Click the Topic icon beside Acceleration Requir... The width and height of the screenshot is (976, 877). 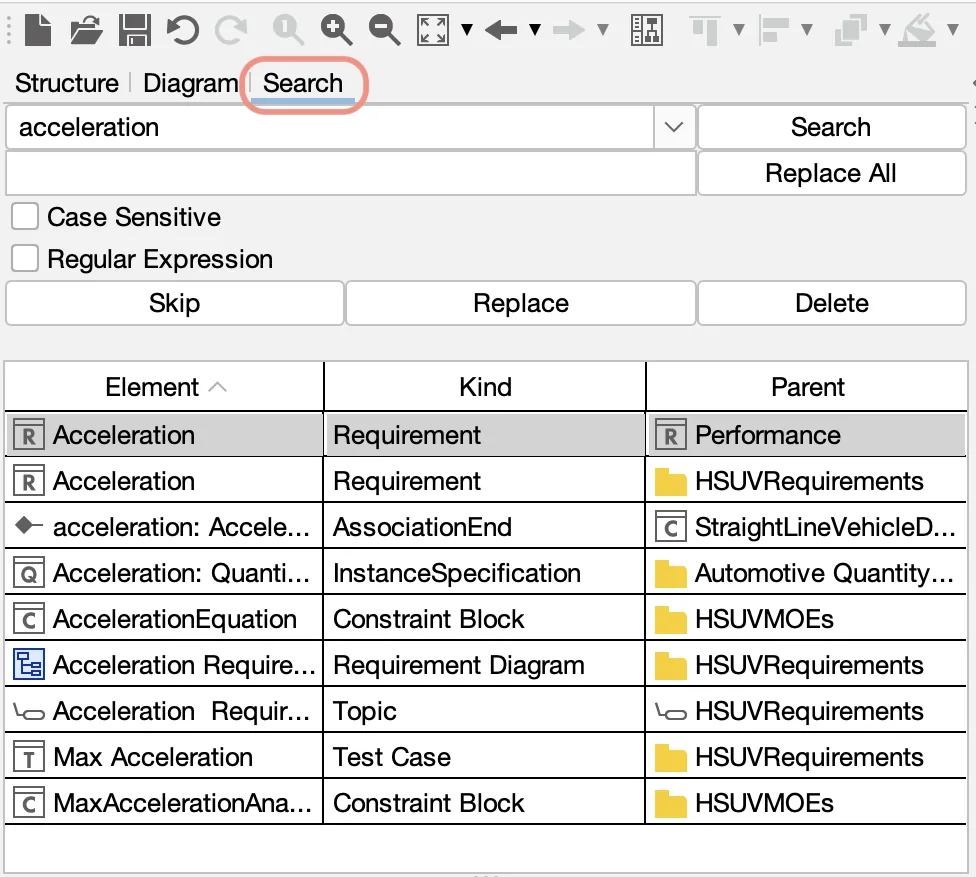(29, 712)
